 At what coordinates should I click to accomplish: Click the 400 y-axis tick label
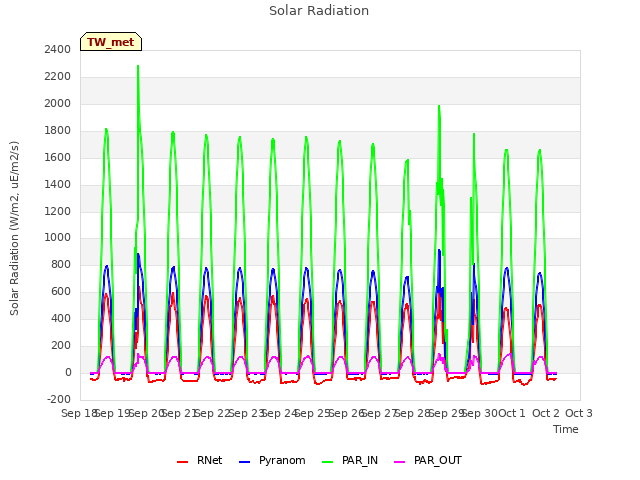pos(61,318)
